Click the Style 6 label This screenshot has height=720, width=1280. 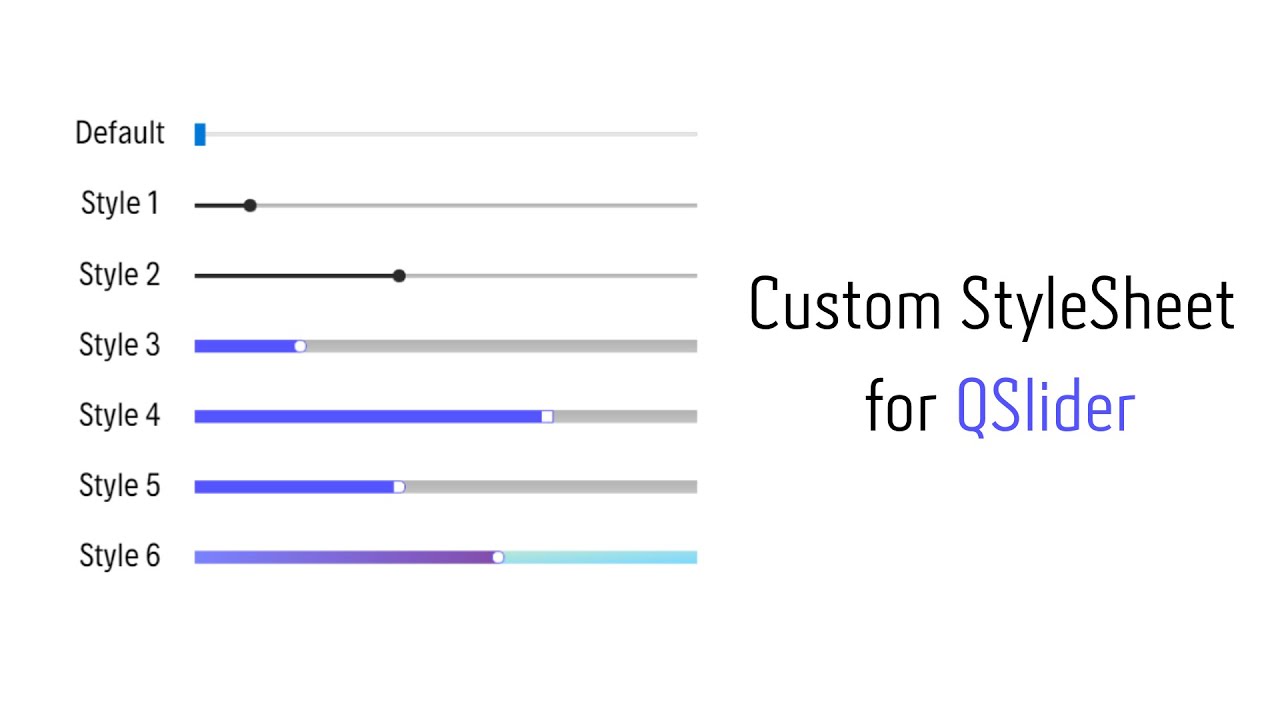[120, 556]
